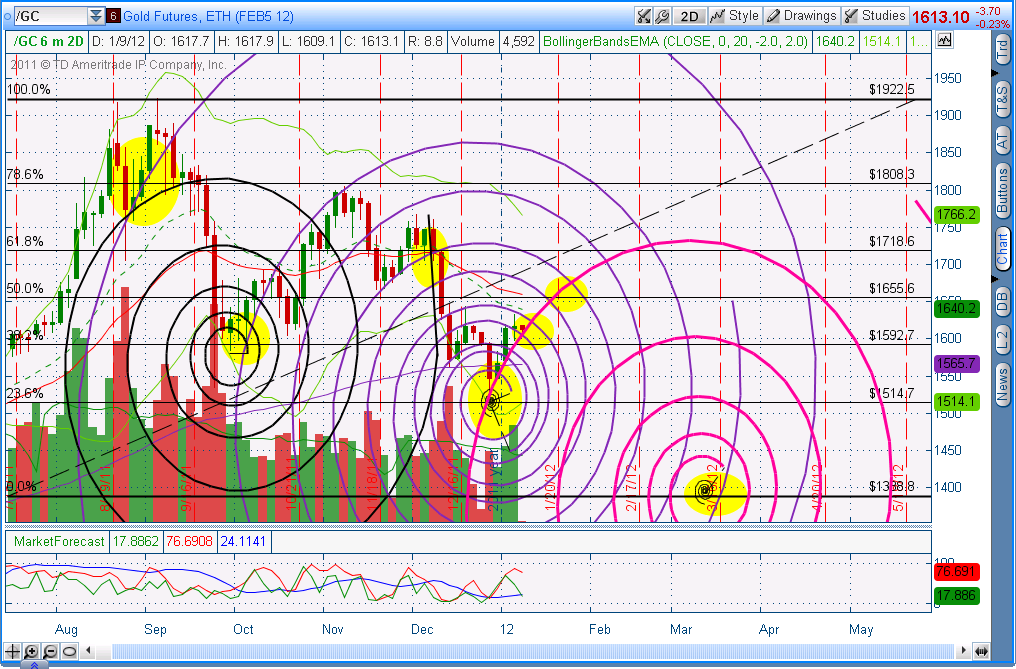Click the $1718.6 Fibonacci level label
Image resolution: width=1016 pixels, height=669 pixels.
click(x=892, y=242)
